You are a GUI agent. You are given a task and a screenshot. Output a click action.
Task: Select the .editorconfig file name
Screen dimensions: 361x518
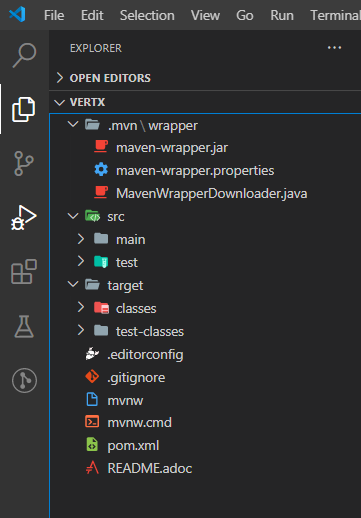(x=145, y=355)
